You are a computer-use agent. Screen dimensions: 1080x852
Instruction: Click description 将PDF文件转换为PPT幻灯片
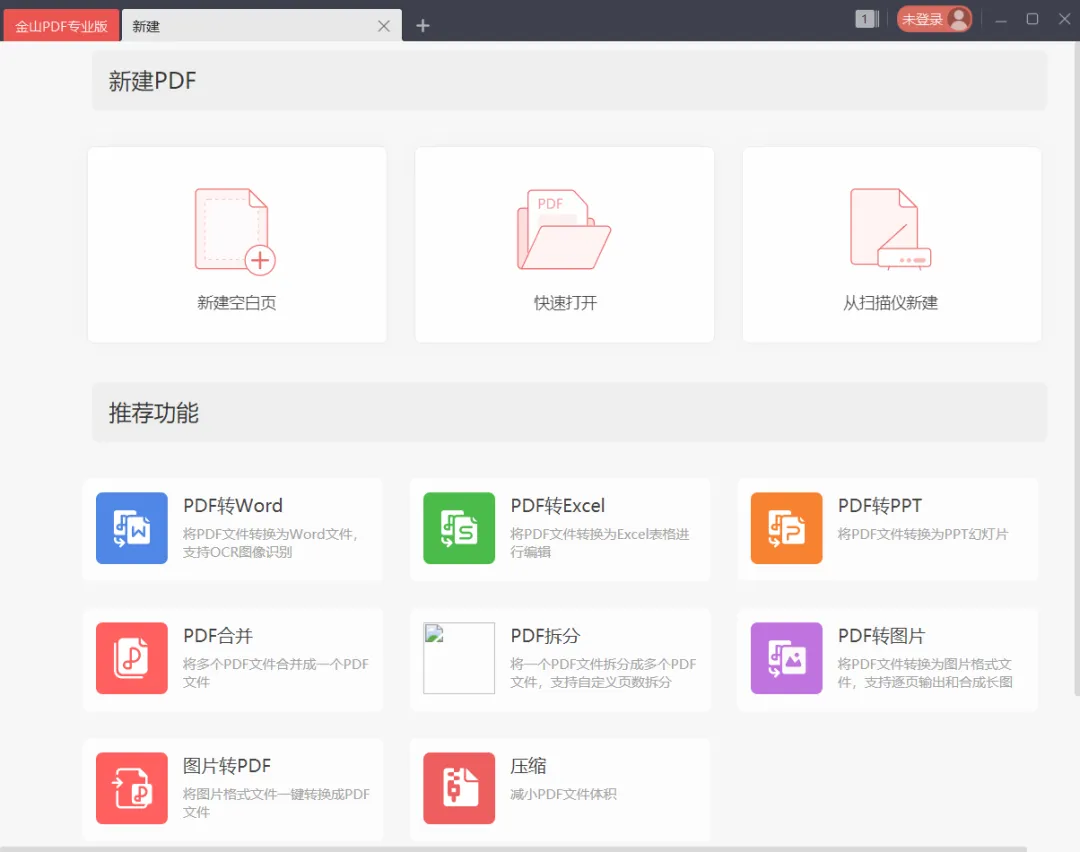click(923, 534)
